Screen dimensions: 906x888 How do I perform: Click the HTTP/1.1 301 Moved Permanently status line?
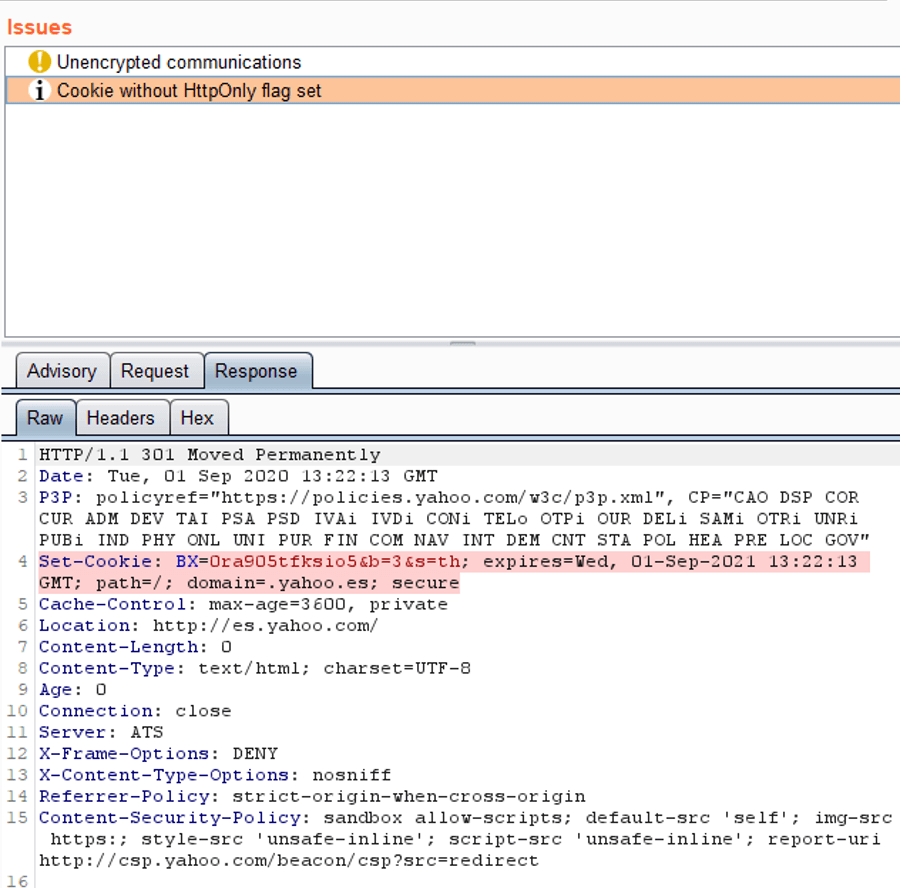[209, 455]
